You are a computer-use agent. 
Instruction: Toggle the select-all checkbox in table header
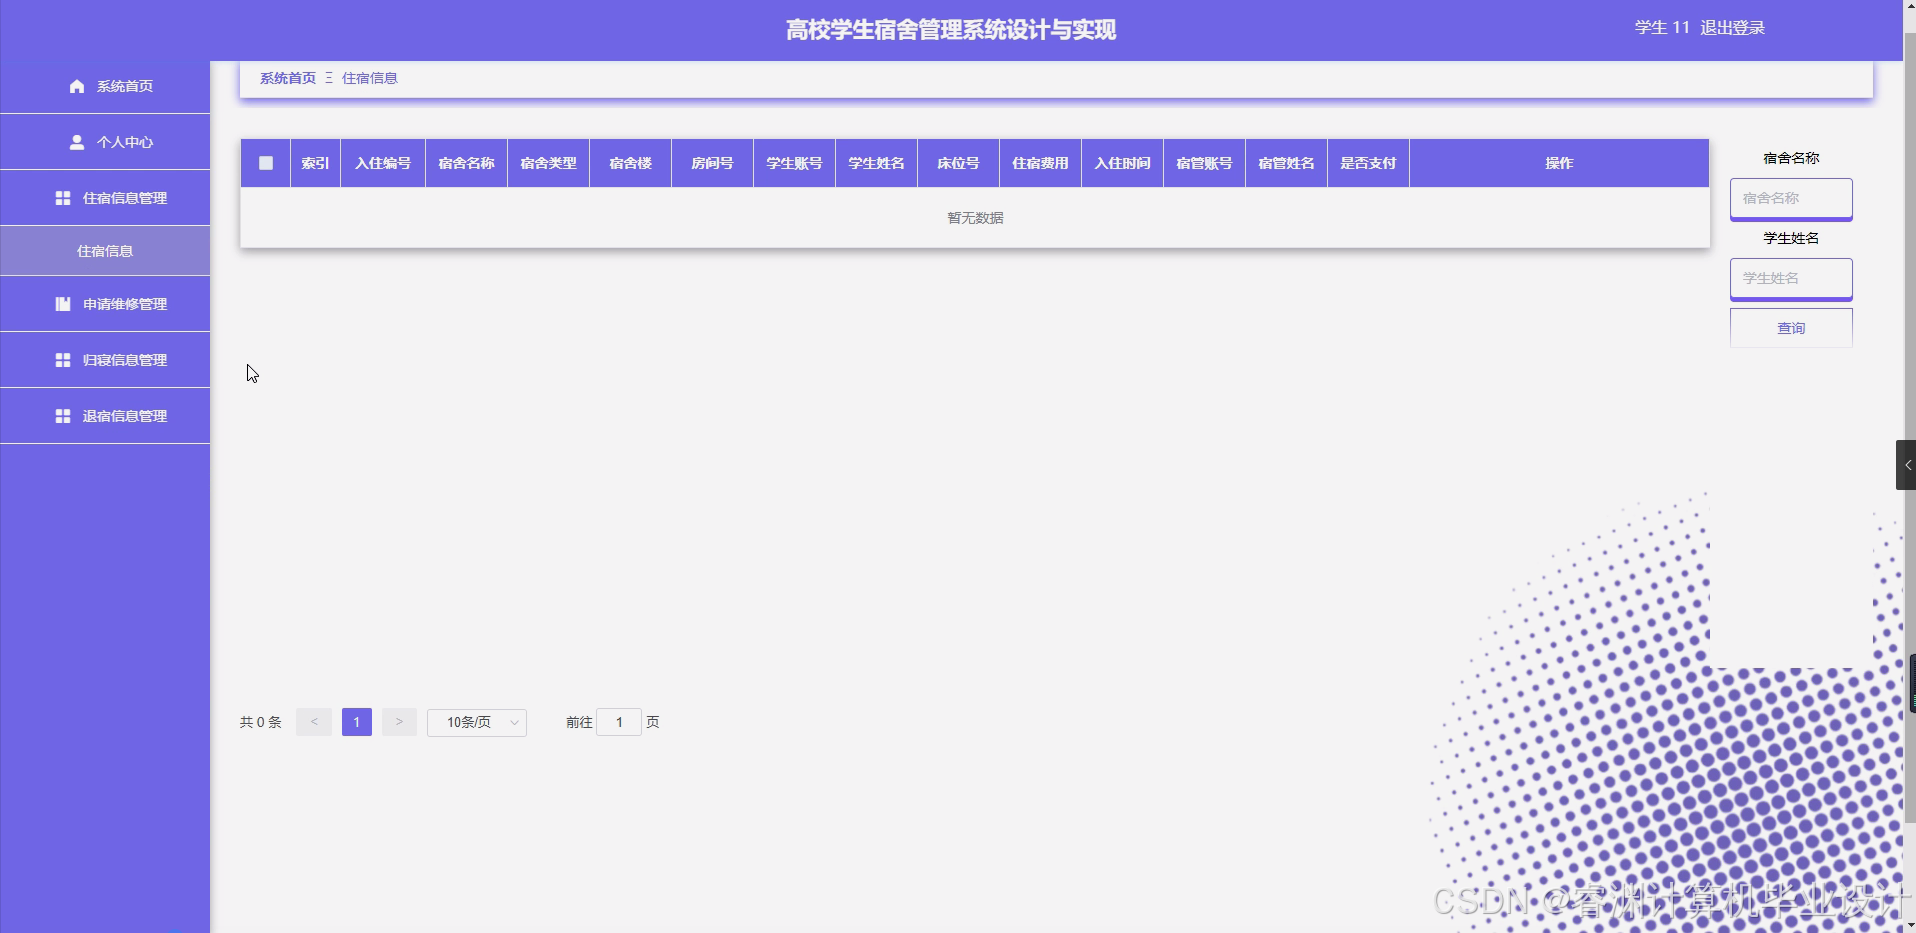click(265, 163)
